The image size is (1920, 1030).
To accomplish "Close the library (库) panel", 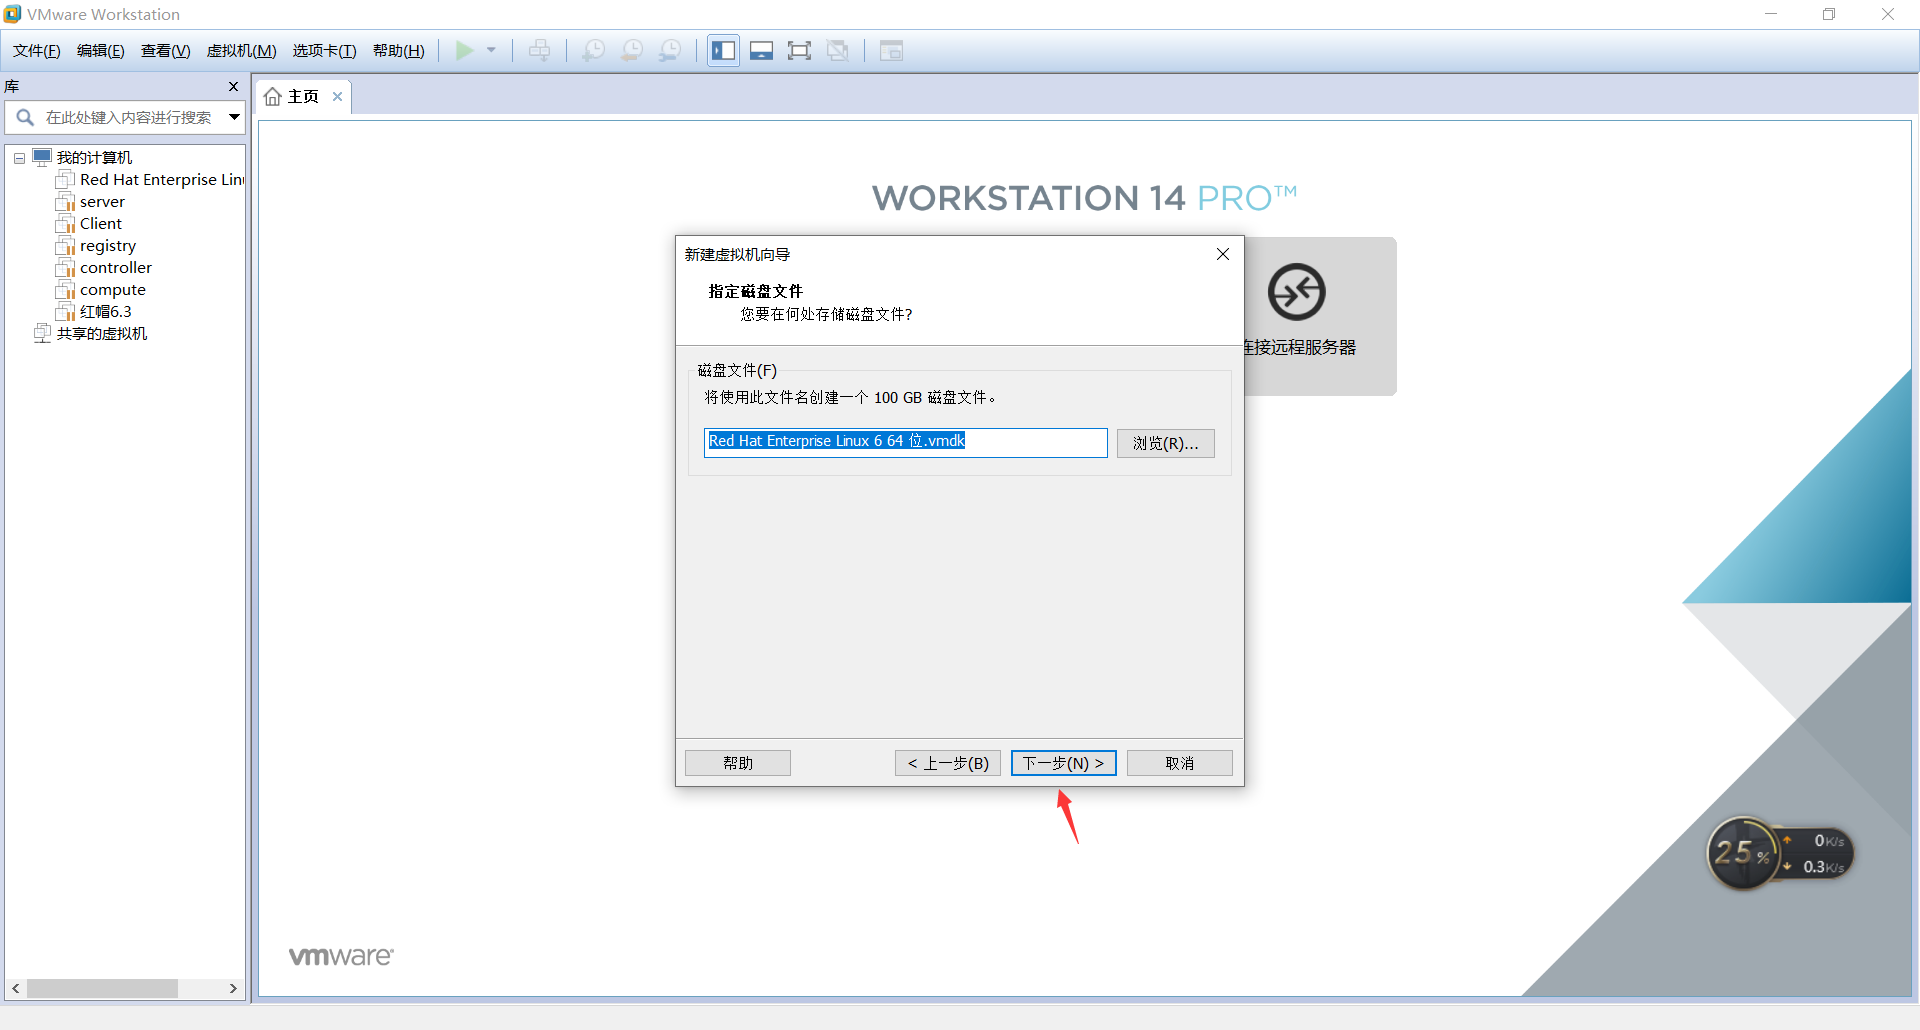I will click(x=233, y=87).
